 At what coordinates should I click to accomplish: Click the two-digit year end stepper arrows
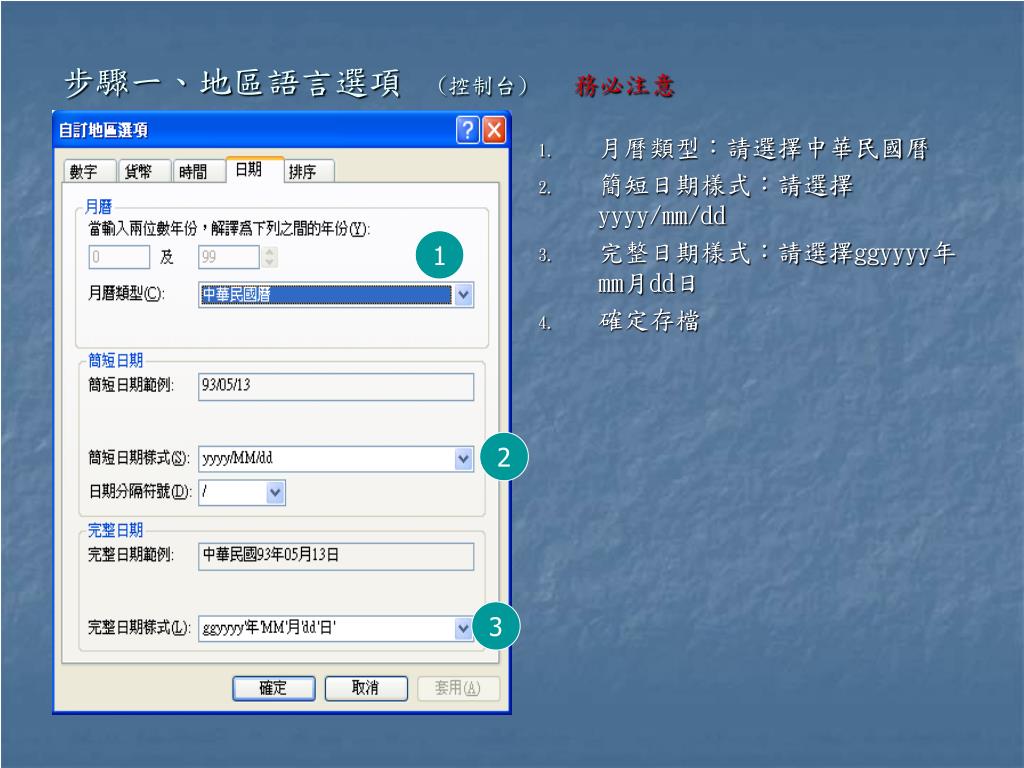point(269,257)
